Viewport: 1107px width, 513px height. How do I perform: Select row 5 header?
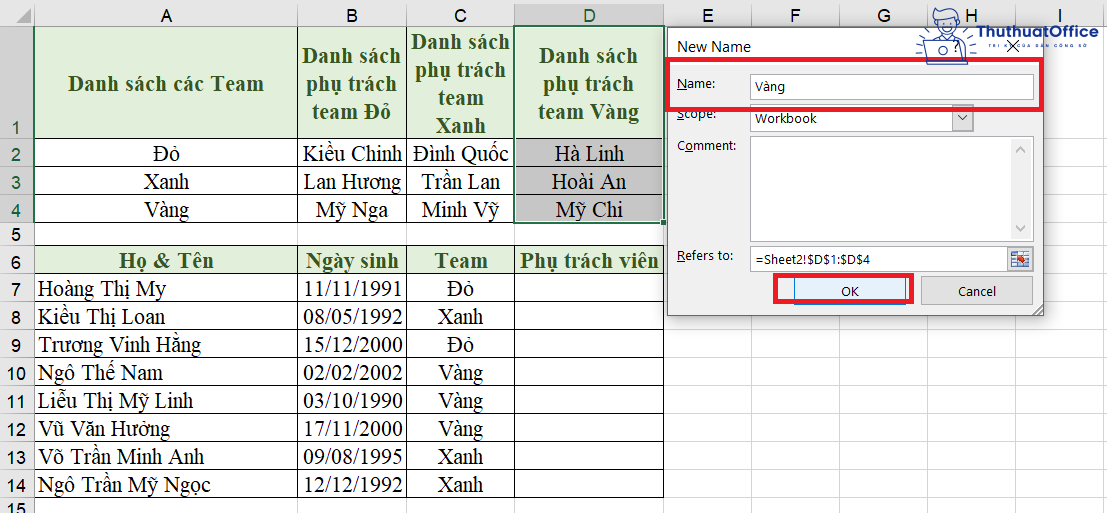17,234
